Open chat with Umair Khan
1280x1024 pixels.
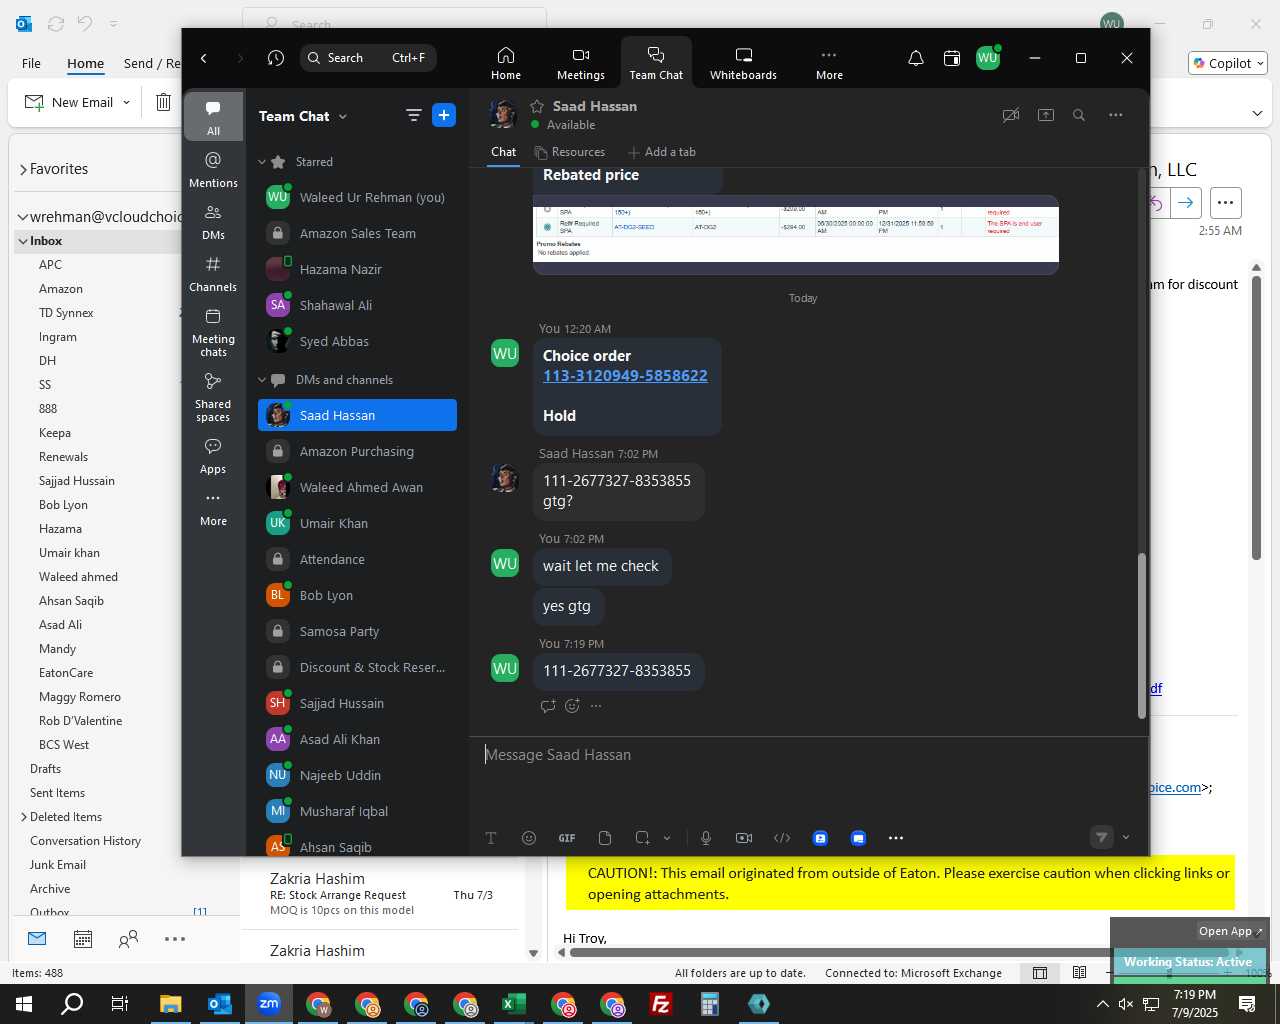click(357, 523)
